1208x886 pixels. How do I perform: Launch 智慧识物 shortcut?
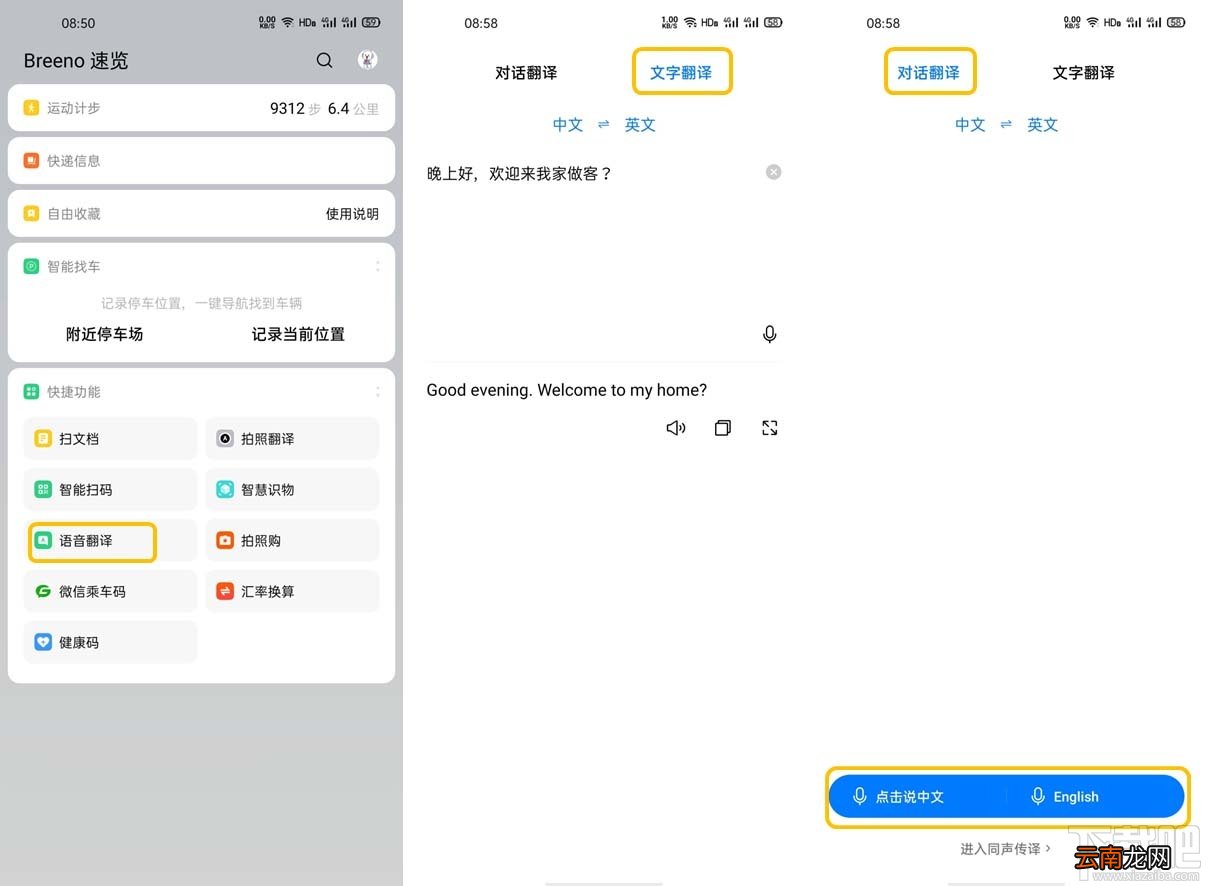[x=292, y=490]
